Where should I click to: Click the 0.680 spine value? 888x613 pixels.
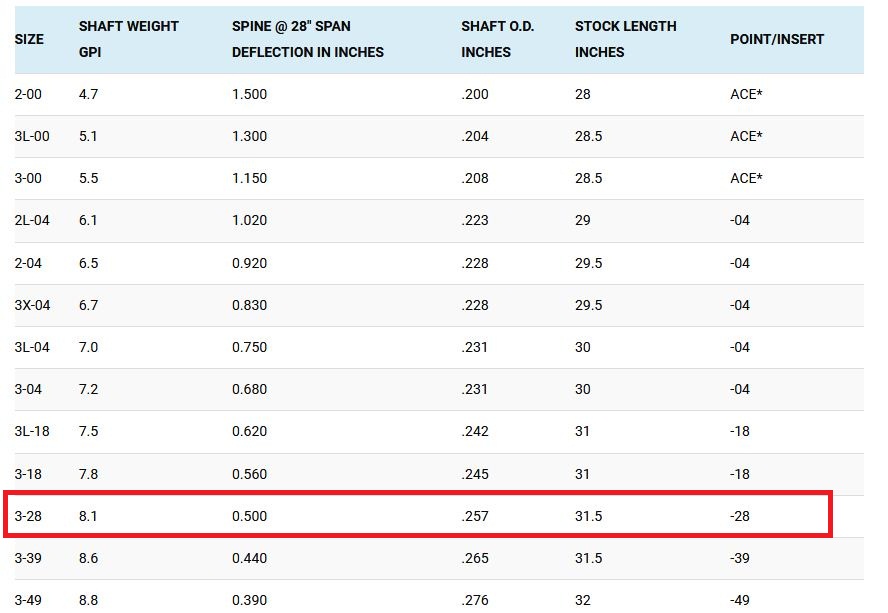pos(249,389)
